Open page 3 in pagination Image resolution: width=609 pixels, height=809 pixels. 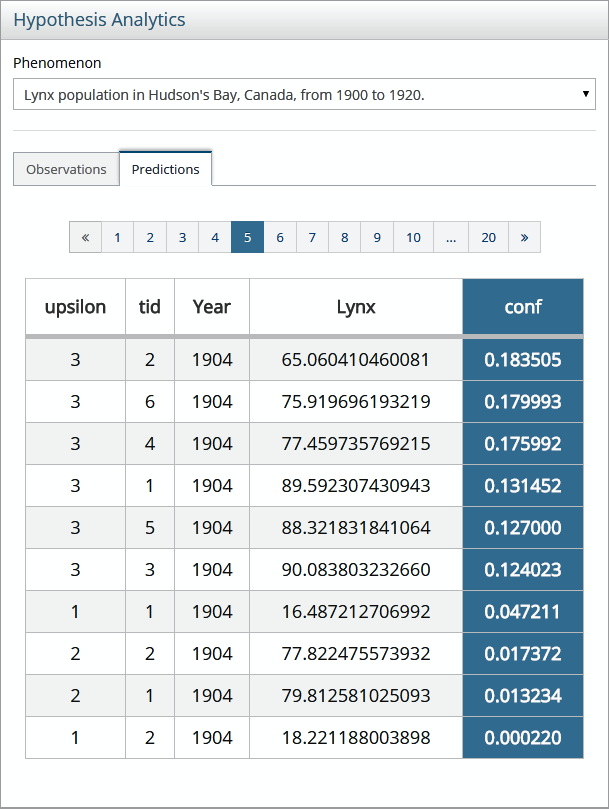pos(182,237)
